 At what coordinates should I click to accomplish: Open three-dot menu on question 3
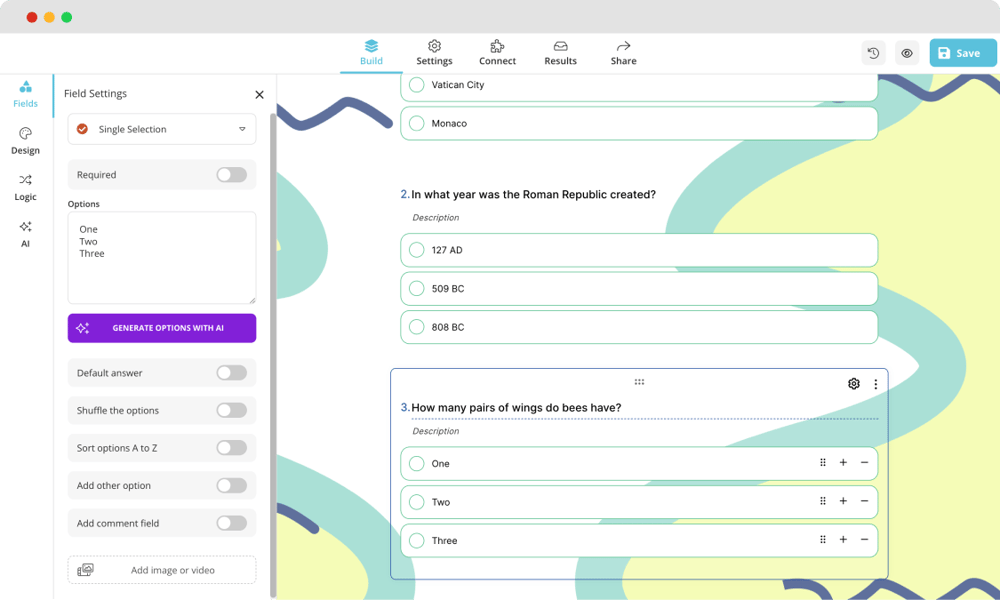[x=876, y=384]
